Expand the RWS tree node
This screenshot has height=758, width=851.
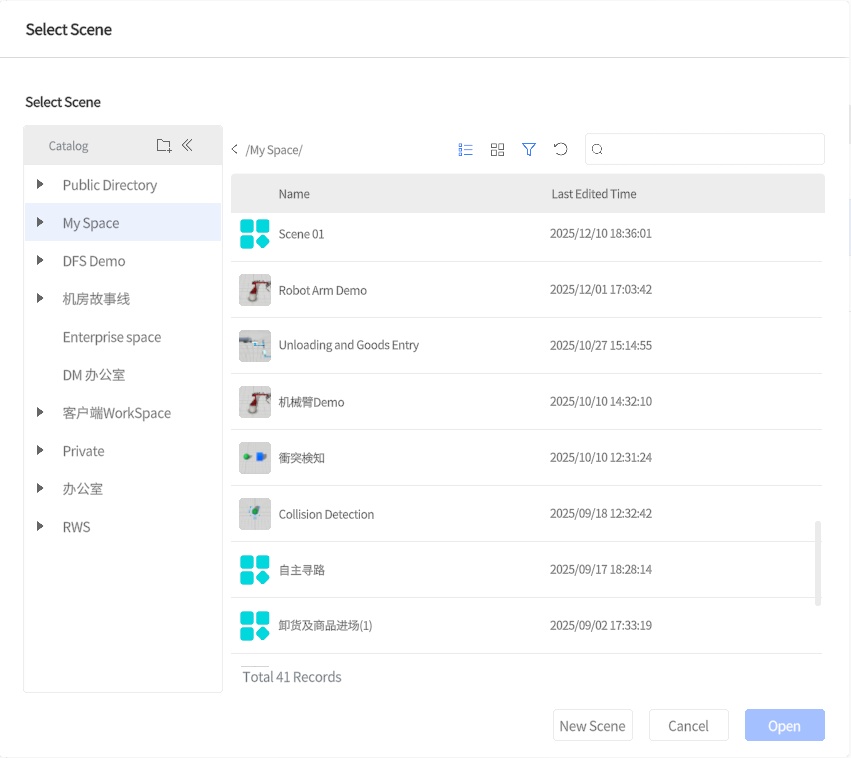click(40, 527)
